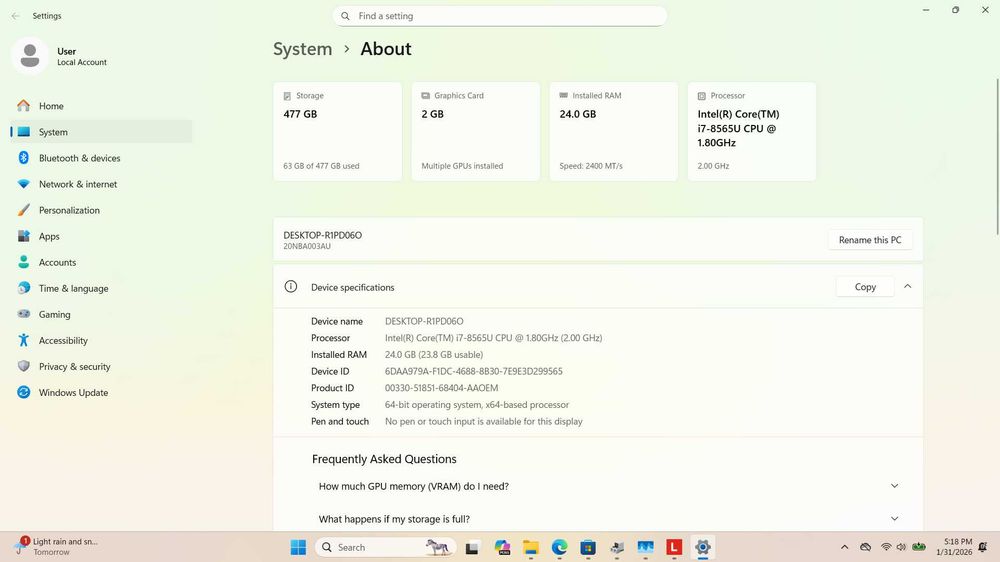Click the vertical scrollbar of the page

pyautogui.click(x=997, y=156)
